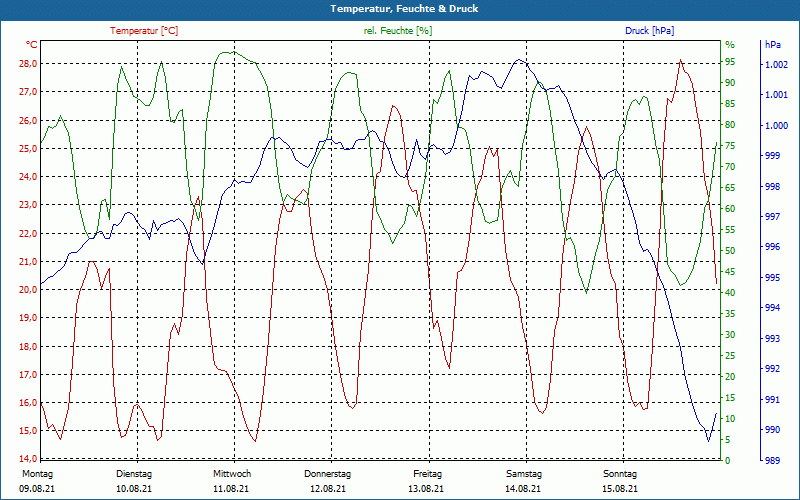Screen dimensions: 800x500
Task: Click the 21,0 temperature axis value
Action: [x=28, y=261]
